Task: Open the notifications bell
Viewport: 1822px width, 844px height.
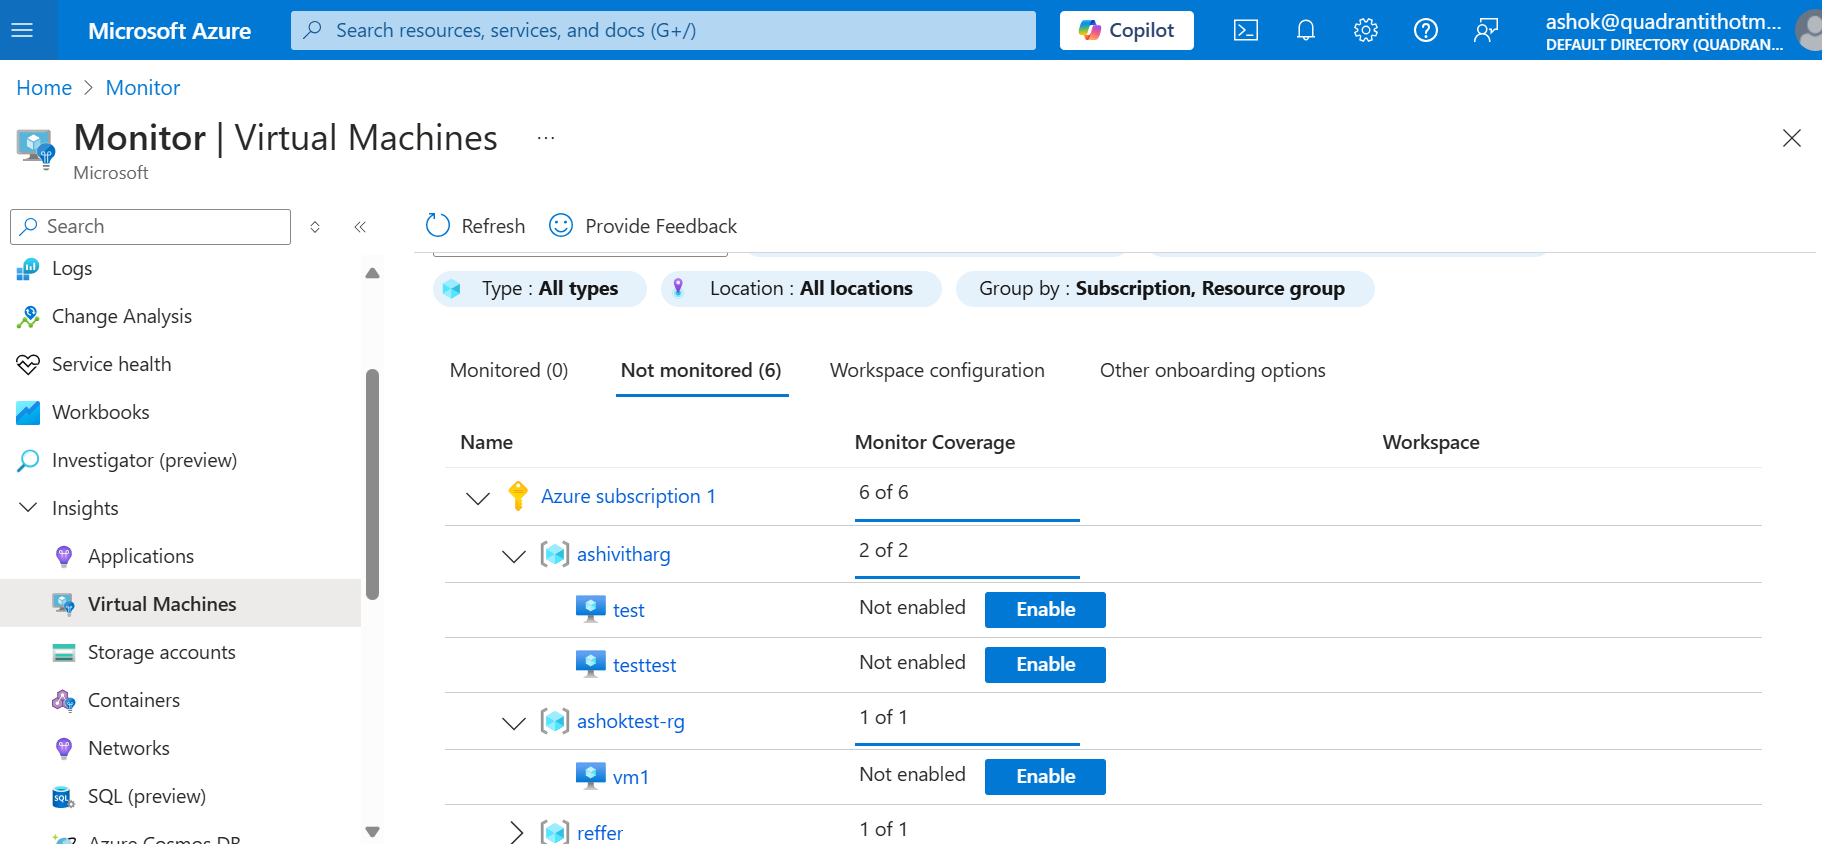Action: click(1306, 30)
